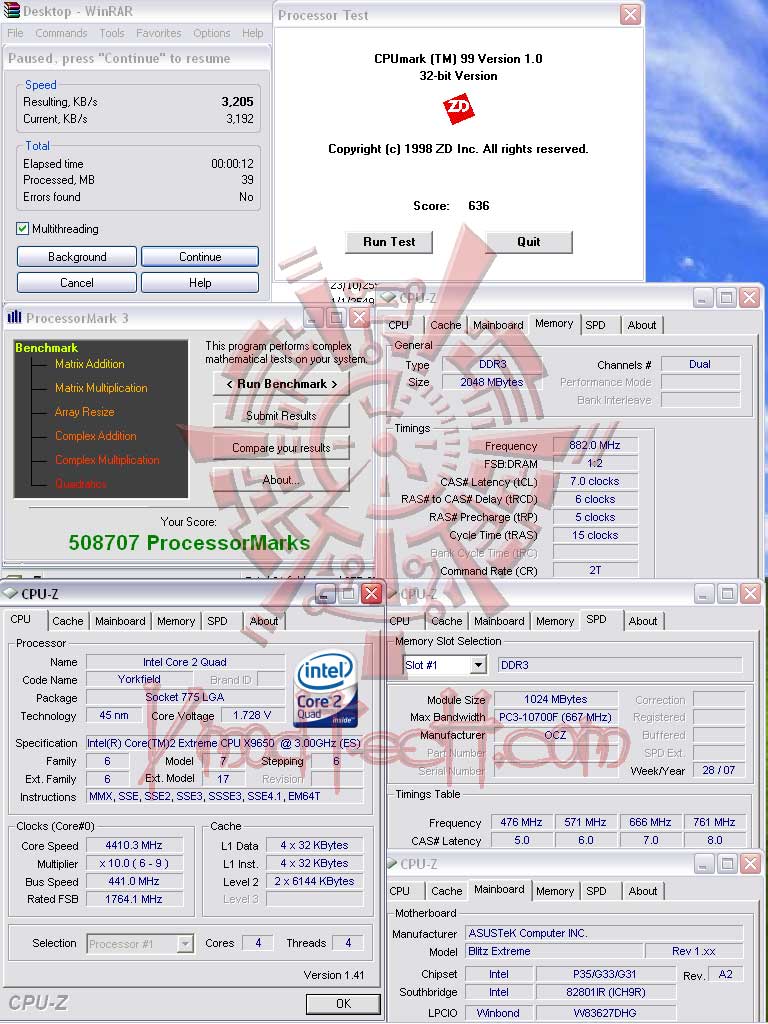Switch to Cache tab in the CPU-Z SPD window
Image resolution: width=768 pixels, height=1024 pixels.
(447, 621)
